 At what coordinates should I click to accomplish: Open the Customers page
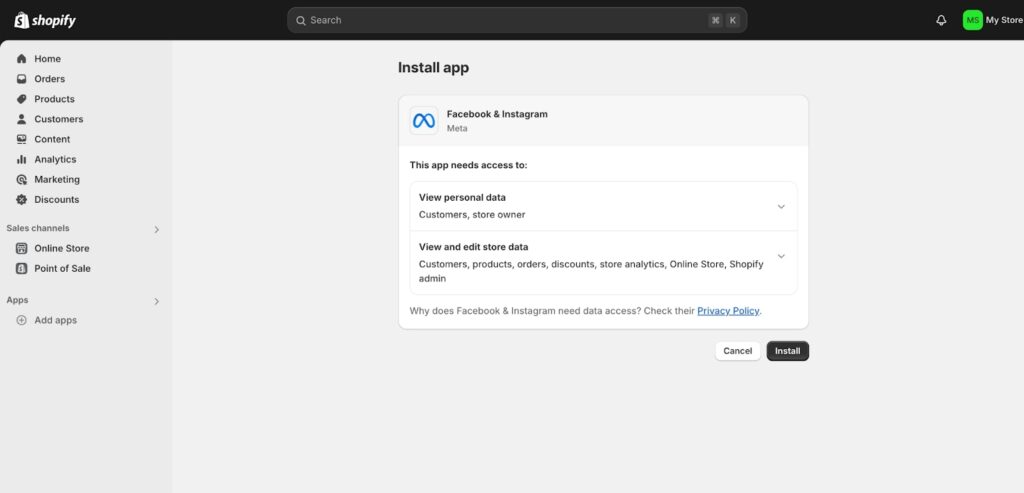[59, 119]
